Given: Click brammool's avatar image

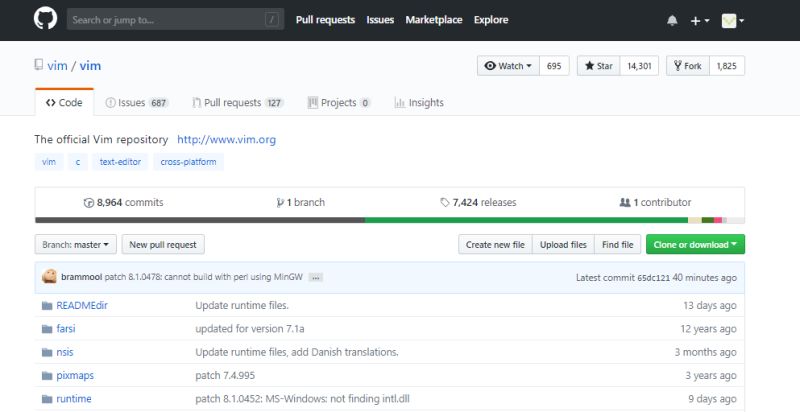Looking at the screenshot, I should click(x=49, y=276).
